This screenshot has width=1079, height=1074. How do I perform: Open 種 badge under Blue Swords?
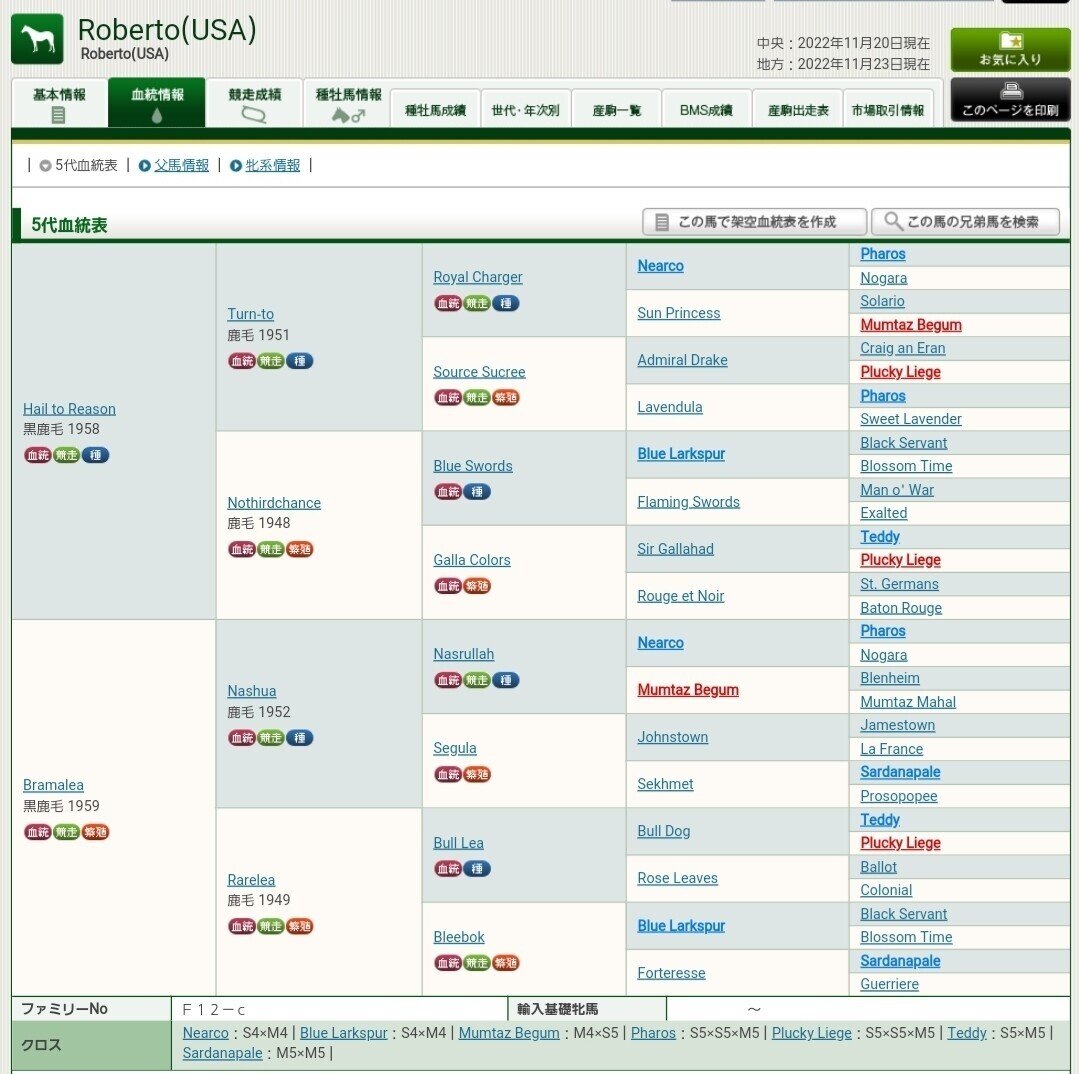[x=477, y=491]
